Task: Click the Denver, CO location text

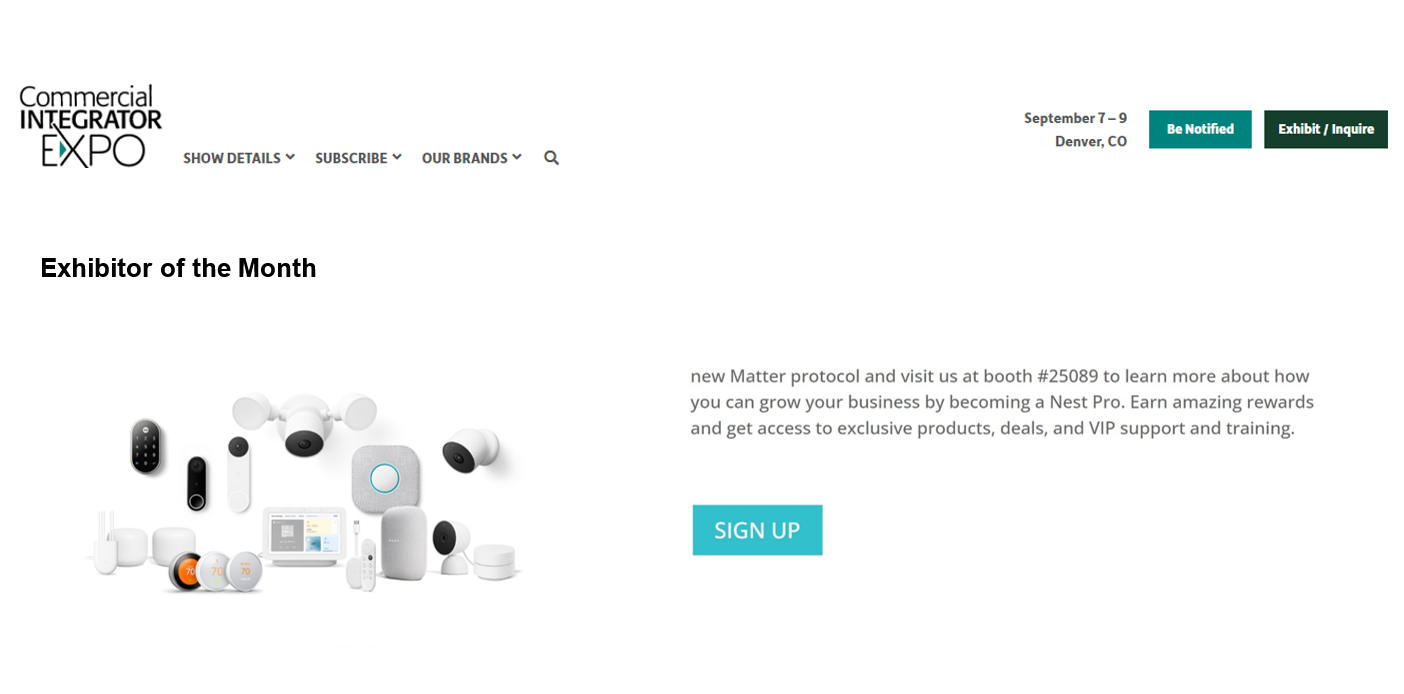Action: pos(1091,142)
